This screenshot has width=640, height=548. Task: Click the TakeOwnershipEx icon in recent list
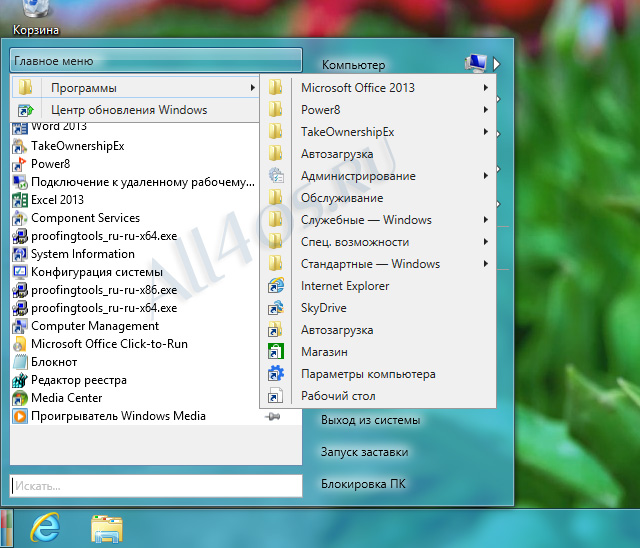pos(20,146)
